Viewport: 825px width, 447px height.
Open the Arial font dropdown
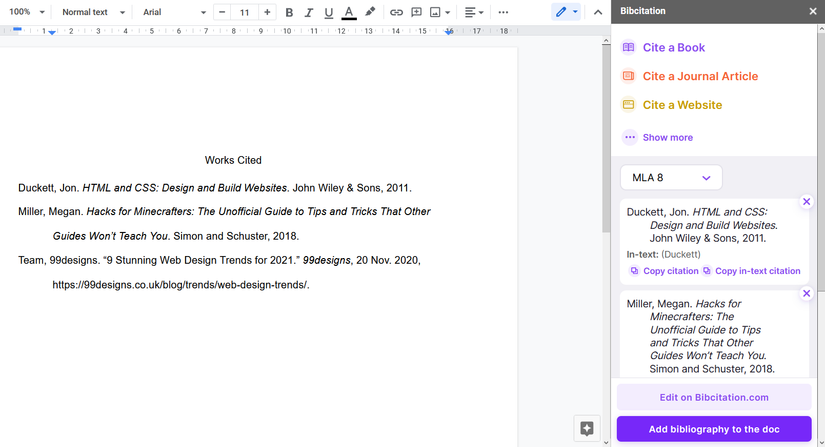(x=174, y=12)
